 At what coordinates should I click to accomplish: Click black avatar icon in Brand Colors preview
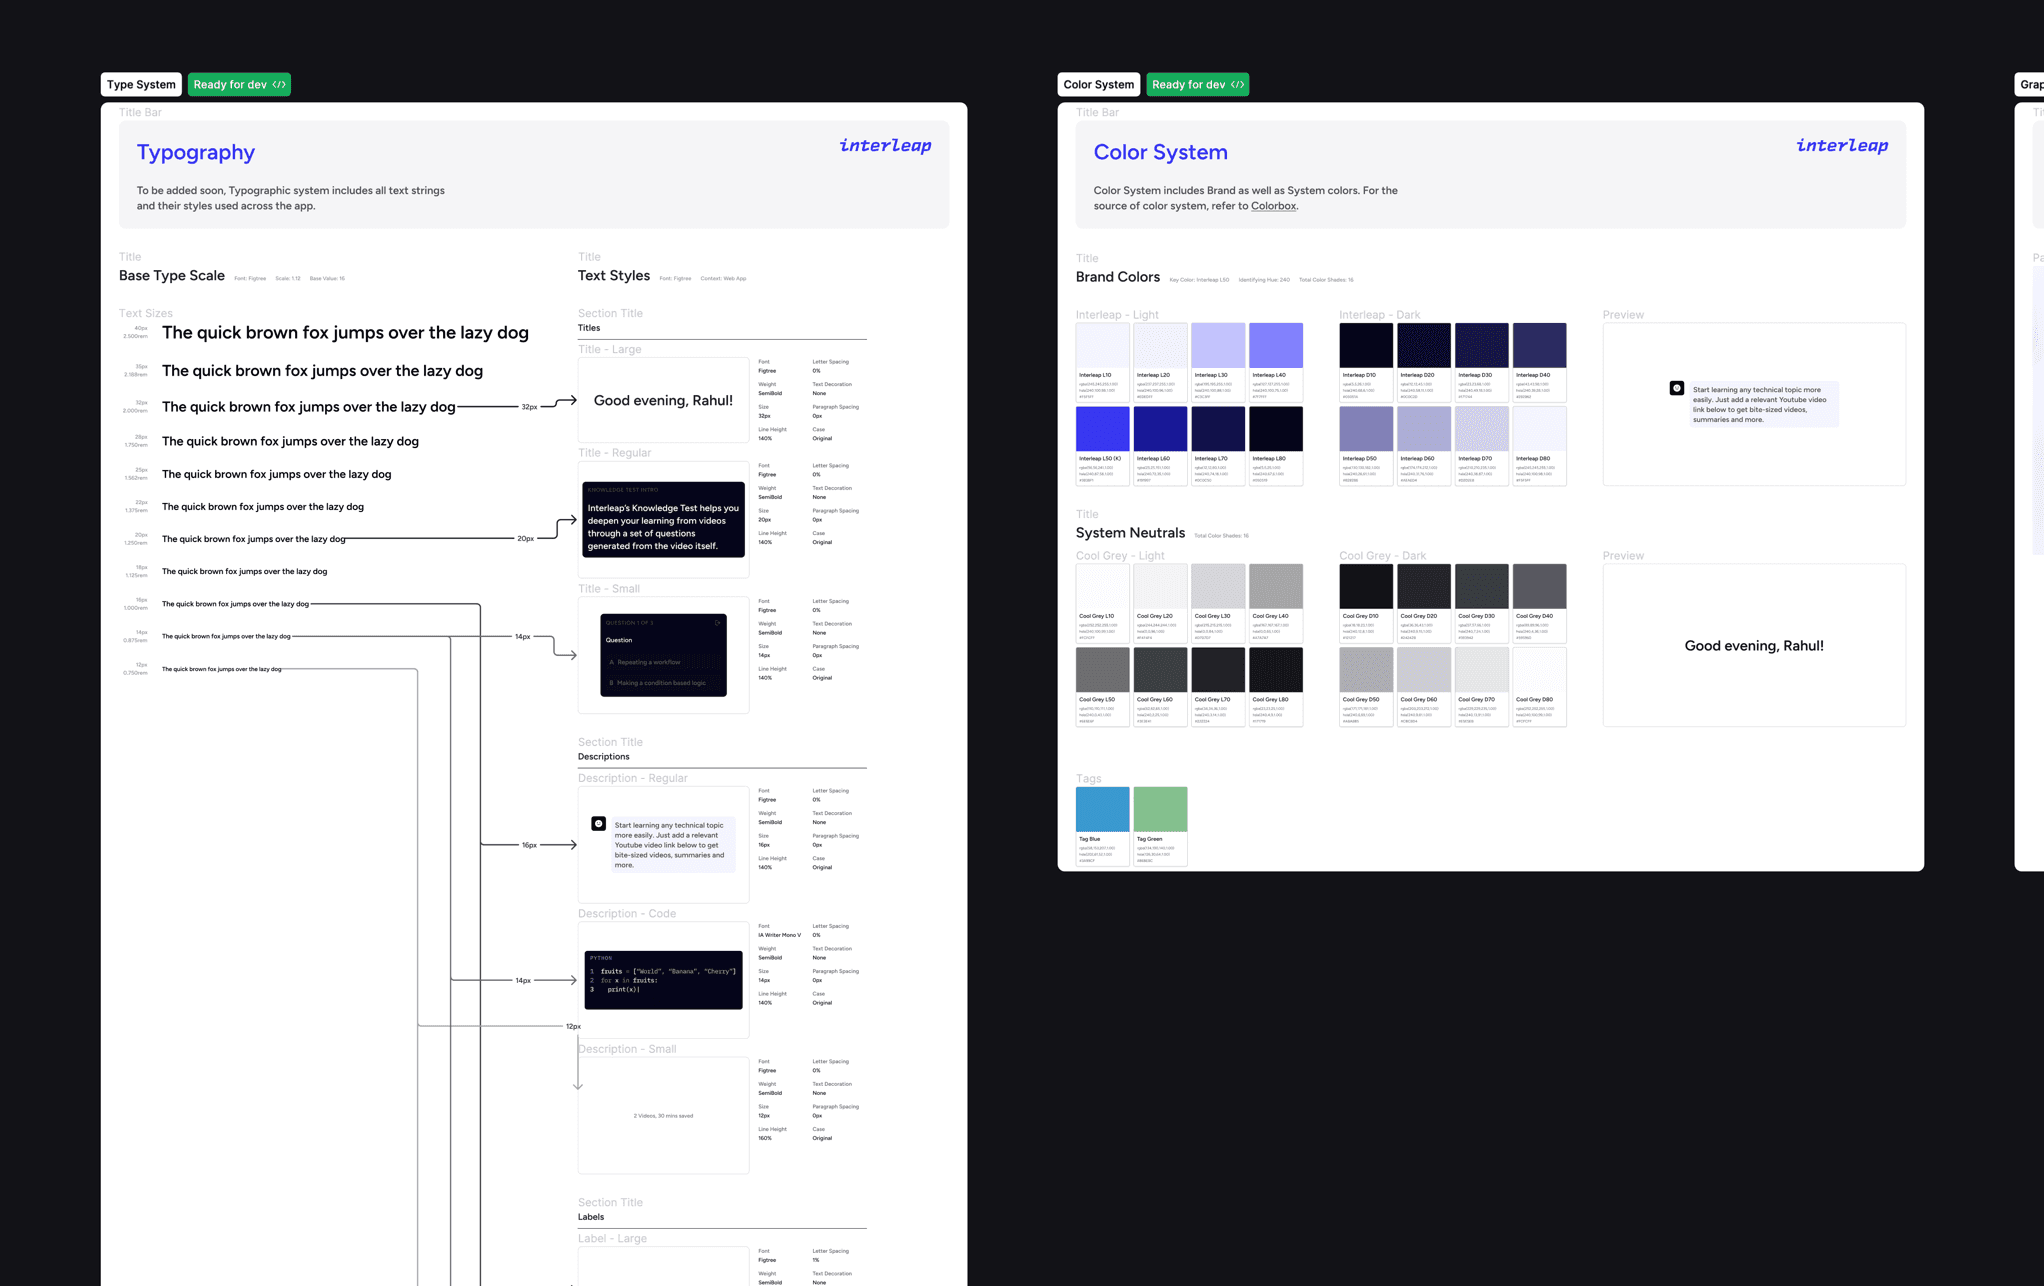[1677, 388]
